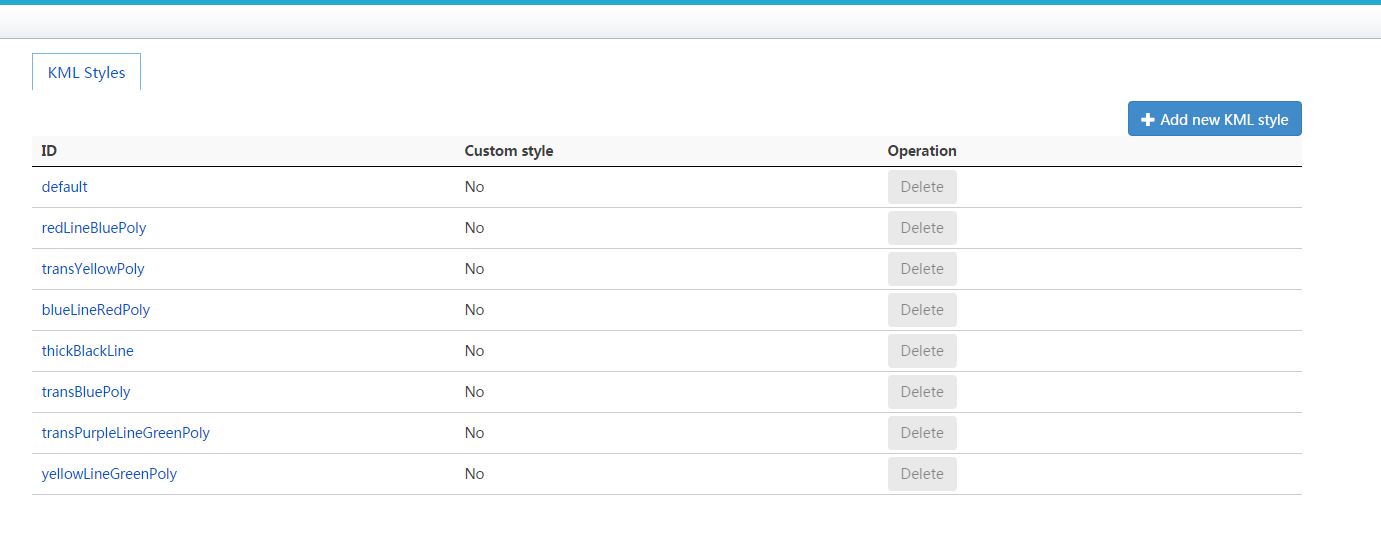This screenshot has height=551, width=1381.
Task: Click the Add new KML style button
Action: pos(1214,119)
